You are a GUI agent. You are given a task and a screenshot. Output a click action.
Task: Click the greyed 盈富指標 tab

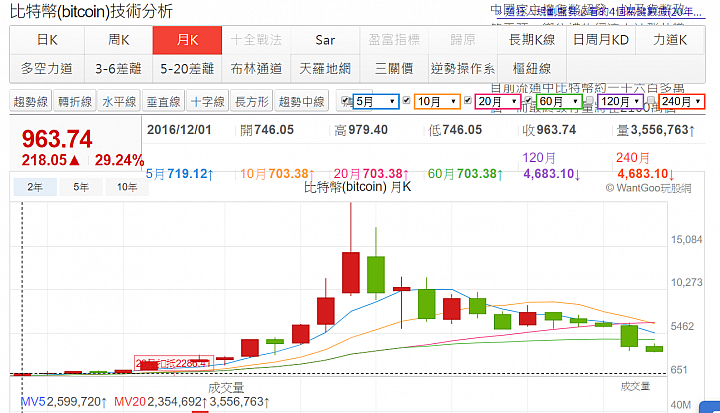(394, 40)
